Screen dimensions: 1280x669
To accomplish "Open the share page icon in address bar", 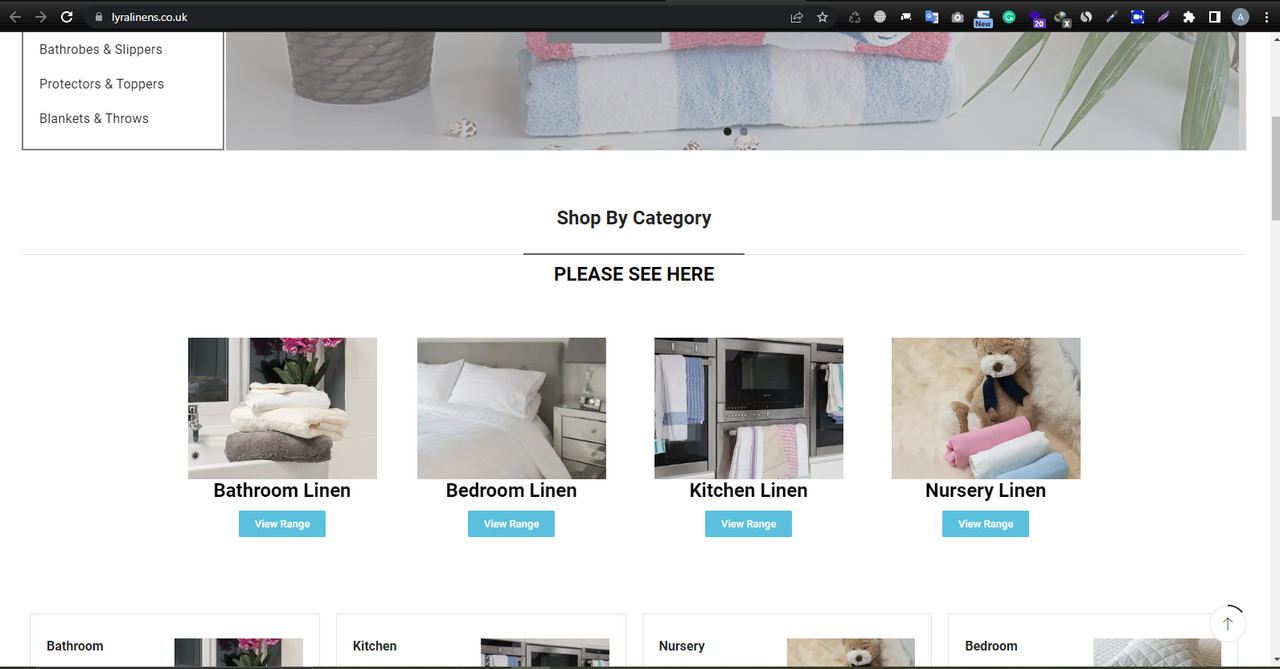I will click(796, 17).
